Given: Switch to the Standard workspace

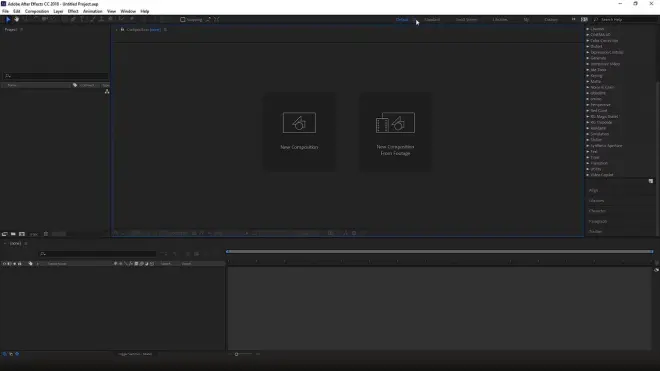Looking at the screenshot, I should point(432,20).
